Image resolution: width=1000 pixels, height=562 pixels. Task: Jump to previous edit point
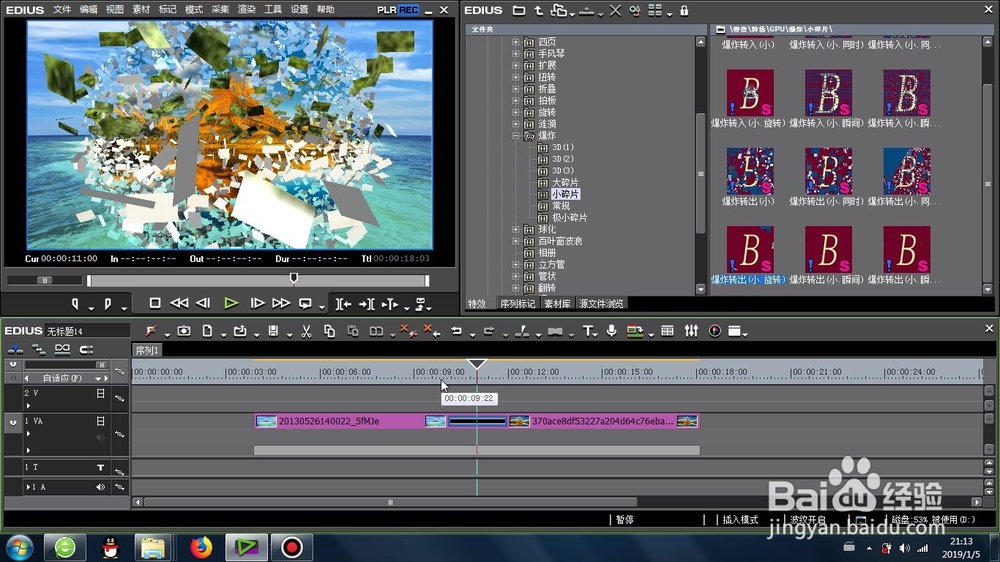[343, 304]
